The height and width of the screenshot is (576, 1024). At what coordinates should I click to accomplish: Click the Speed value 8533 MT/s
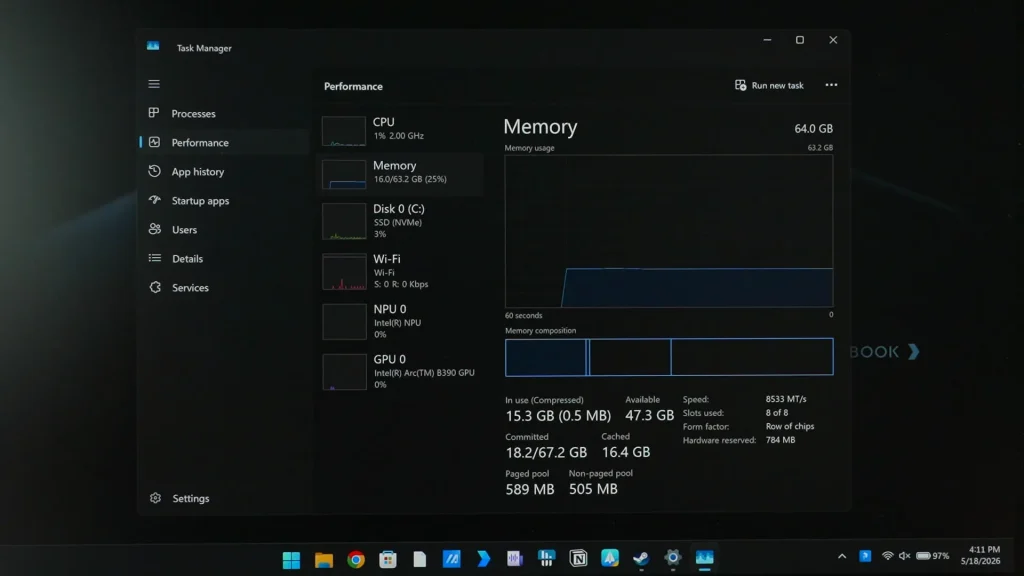(786, 399)
